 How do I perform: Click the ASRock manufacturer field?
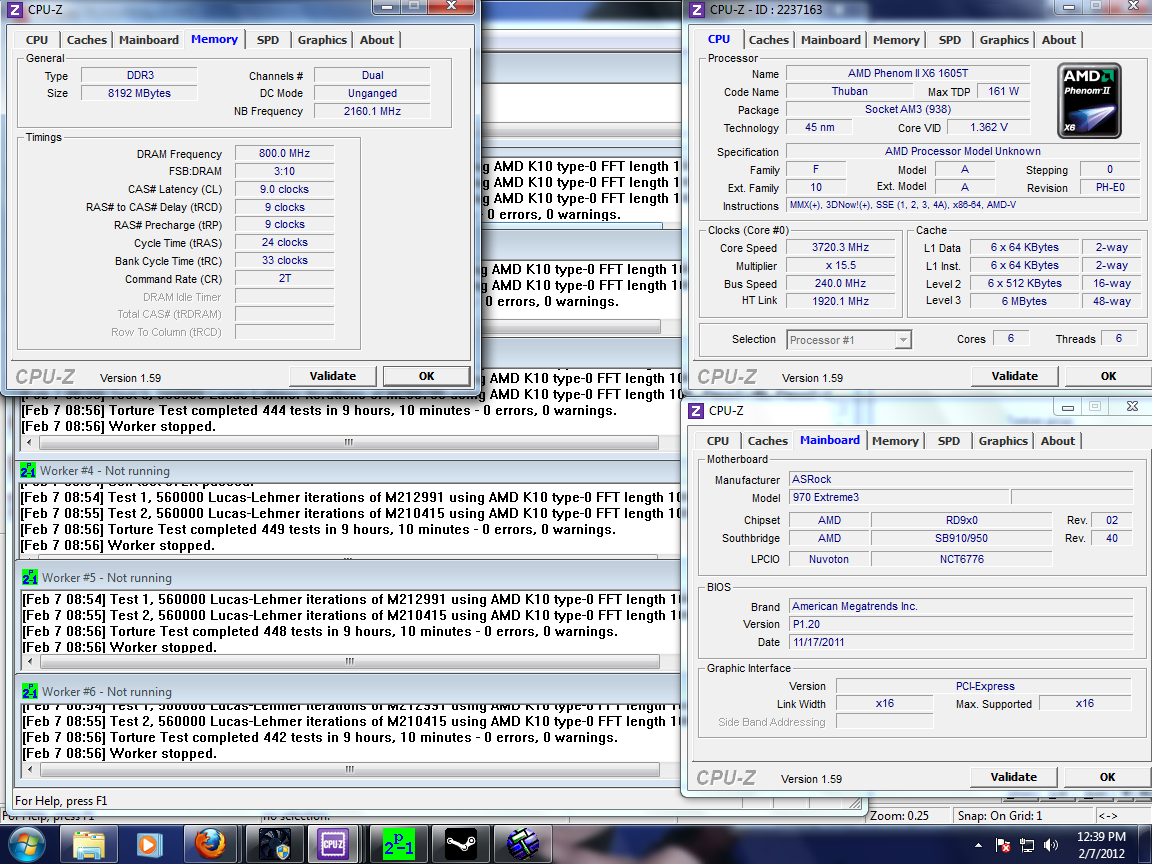click(961, 479)
